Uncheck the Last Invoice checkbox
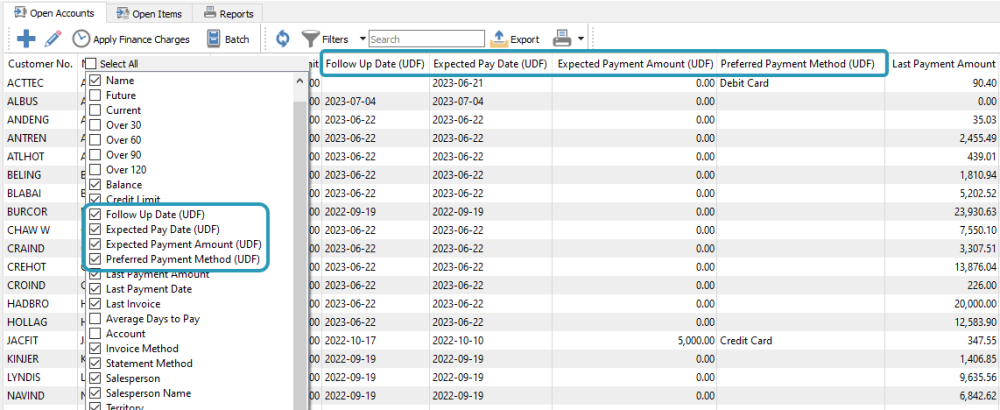The image size is (1000, 410). click(x=95, y=304)
